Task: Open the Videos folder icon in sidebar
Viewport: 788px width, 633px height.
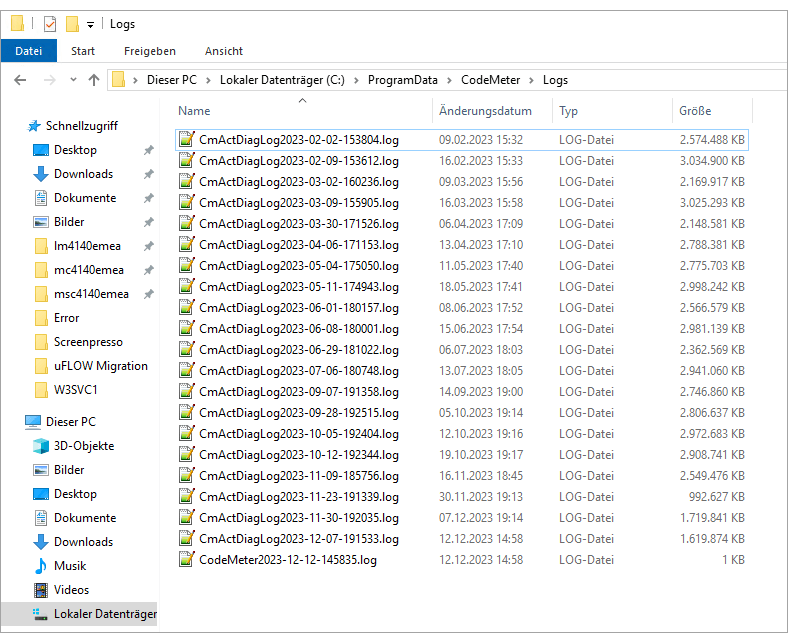Action: coord(41,590)
